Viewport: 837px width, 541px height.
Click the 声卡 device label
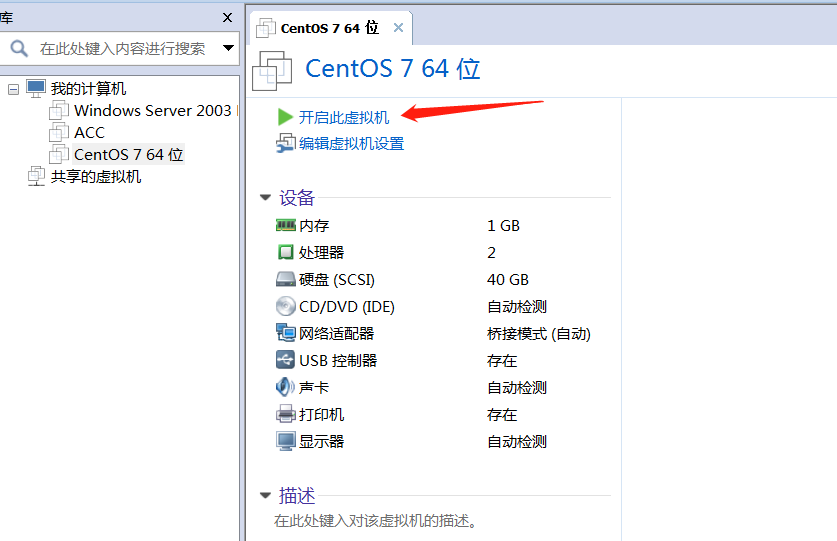coord(314,387)
